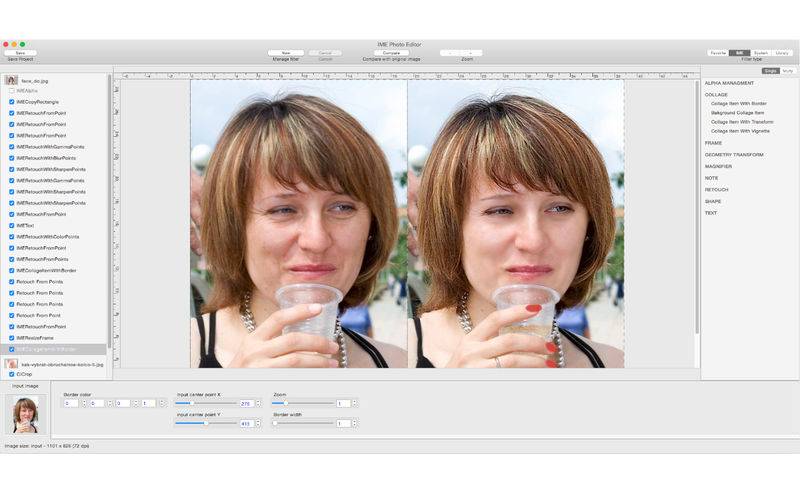Expand the MAGNIFIER category

tap(718, 166)
